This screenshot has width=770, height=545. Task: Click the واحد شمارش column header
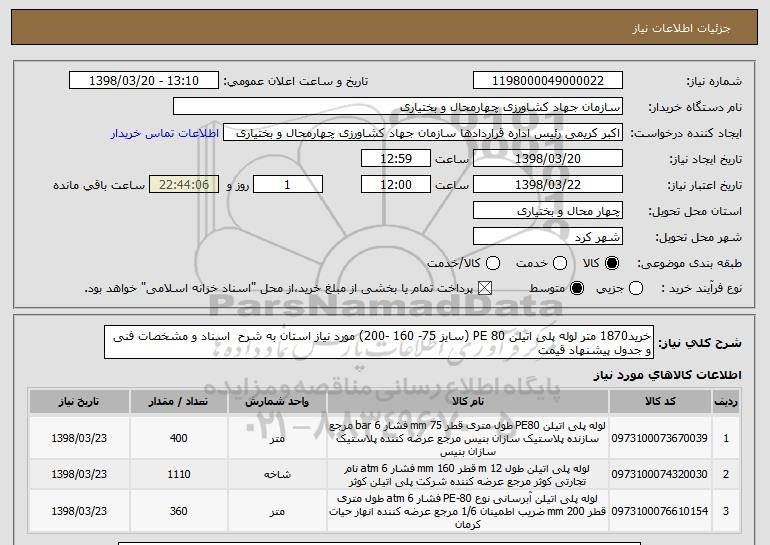pos(277,402)
